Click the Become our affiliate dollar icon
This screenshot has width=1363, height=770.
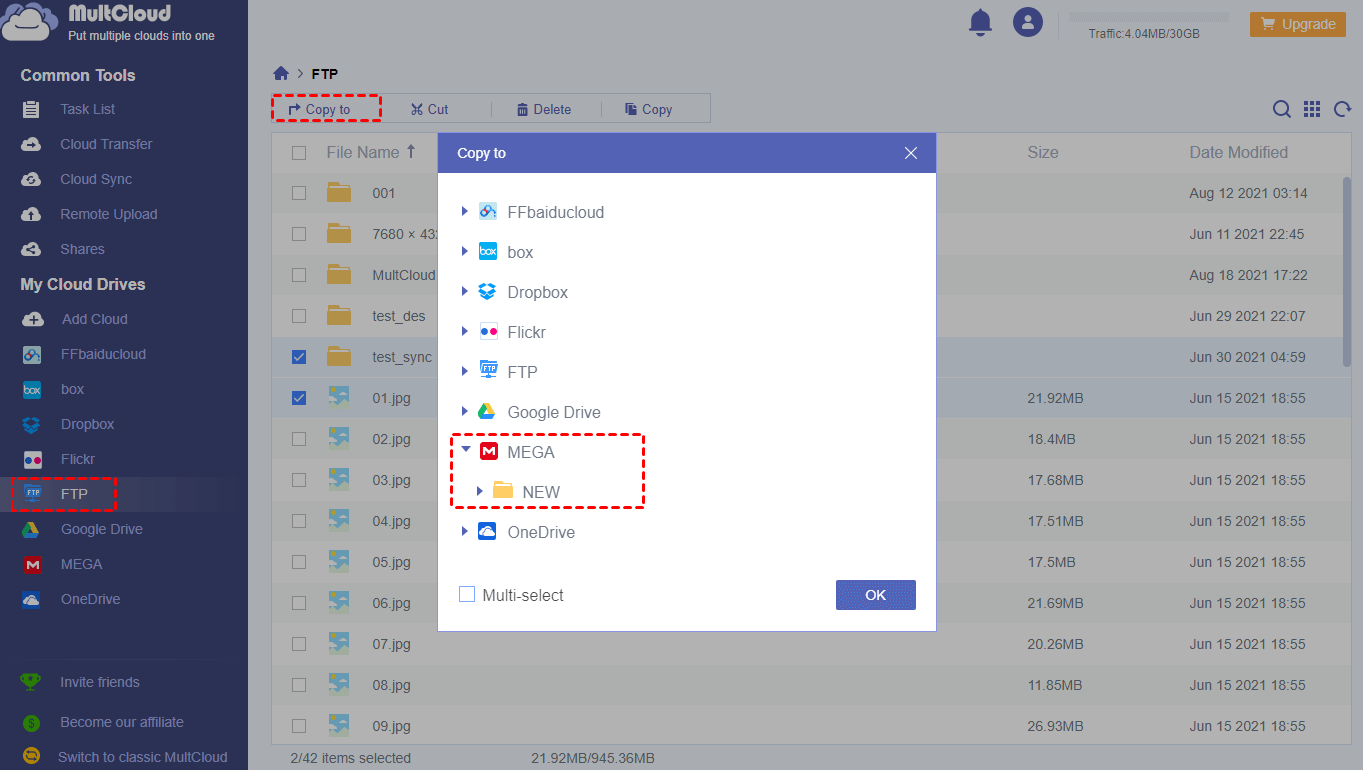[x=31, y=722]
